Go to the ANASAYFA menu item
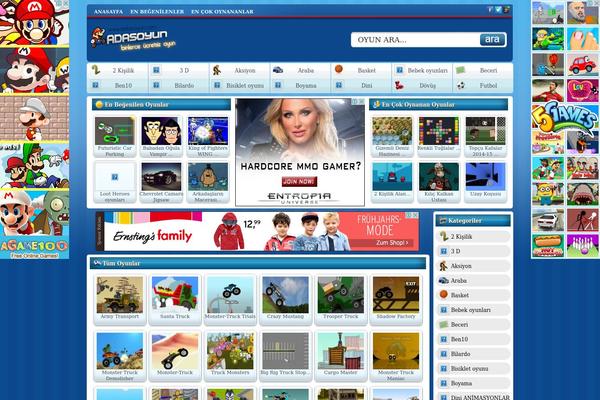Image resolution: width=600 pixels, height=400 pixels. tap(108, 11)
